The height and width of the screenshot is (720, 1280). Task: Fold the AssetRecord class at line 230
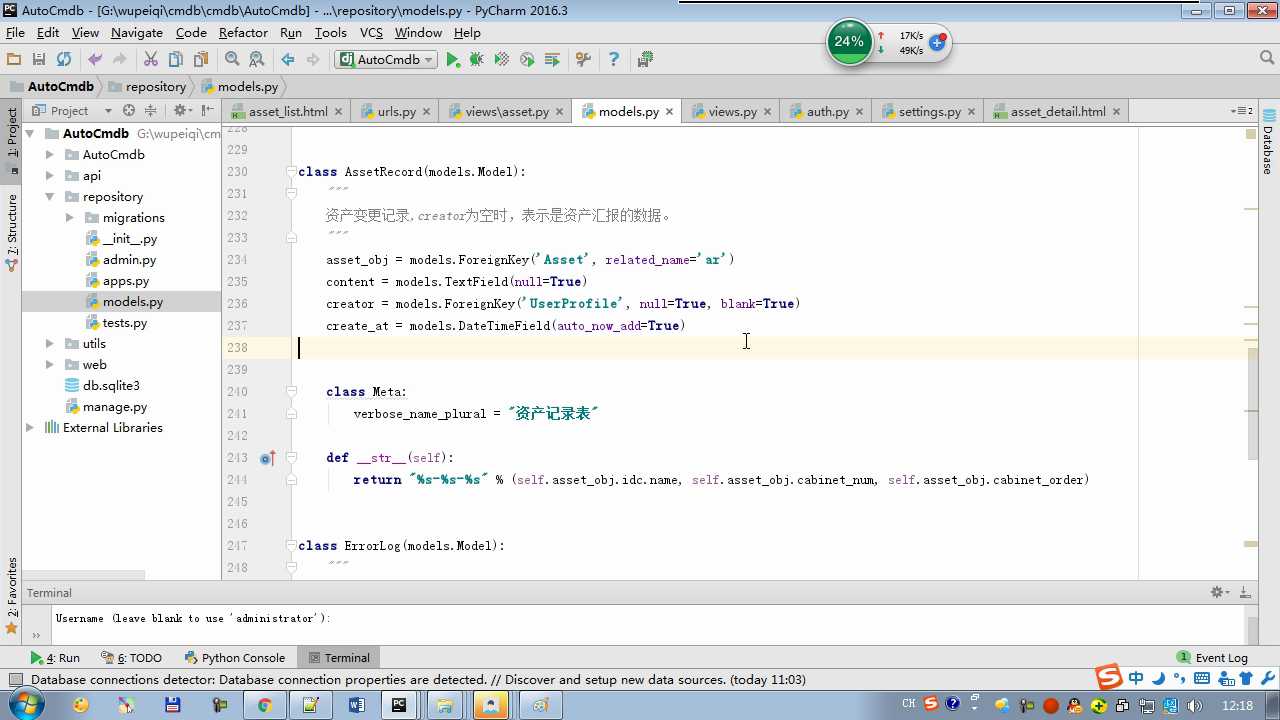coord(291,172)
